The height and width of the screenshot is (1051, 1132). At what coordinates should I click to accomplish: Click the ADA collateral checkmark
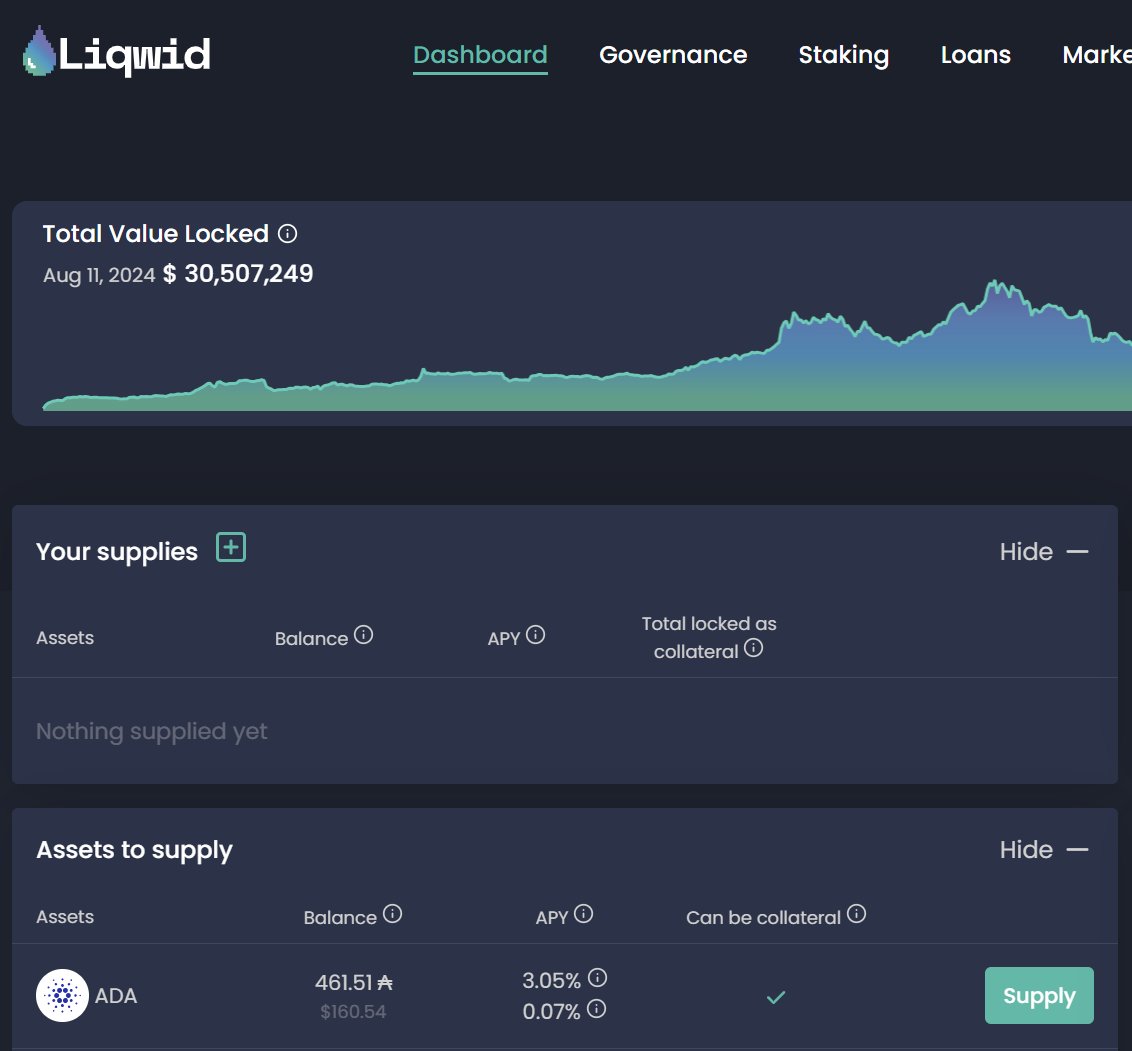[776, 998]
